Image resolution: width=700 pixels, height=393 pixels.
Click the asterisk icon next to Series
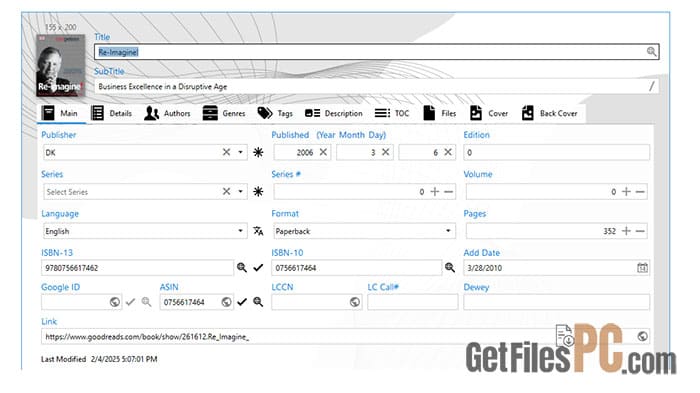tap(258, 192)
